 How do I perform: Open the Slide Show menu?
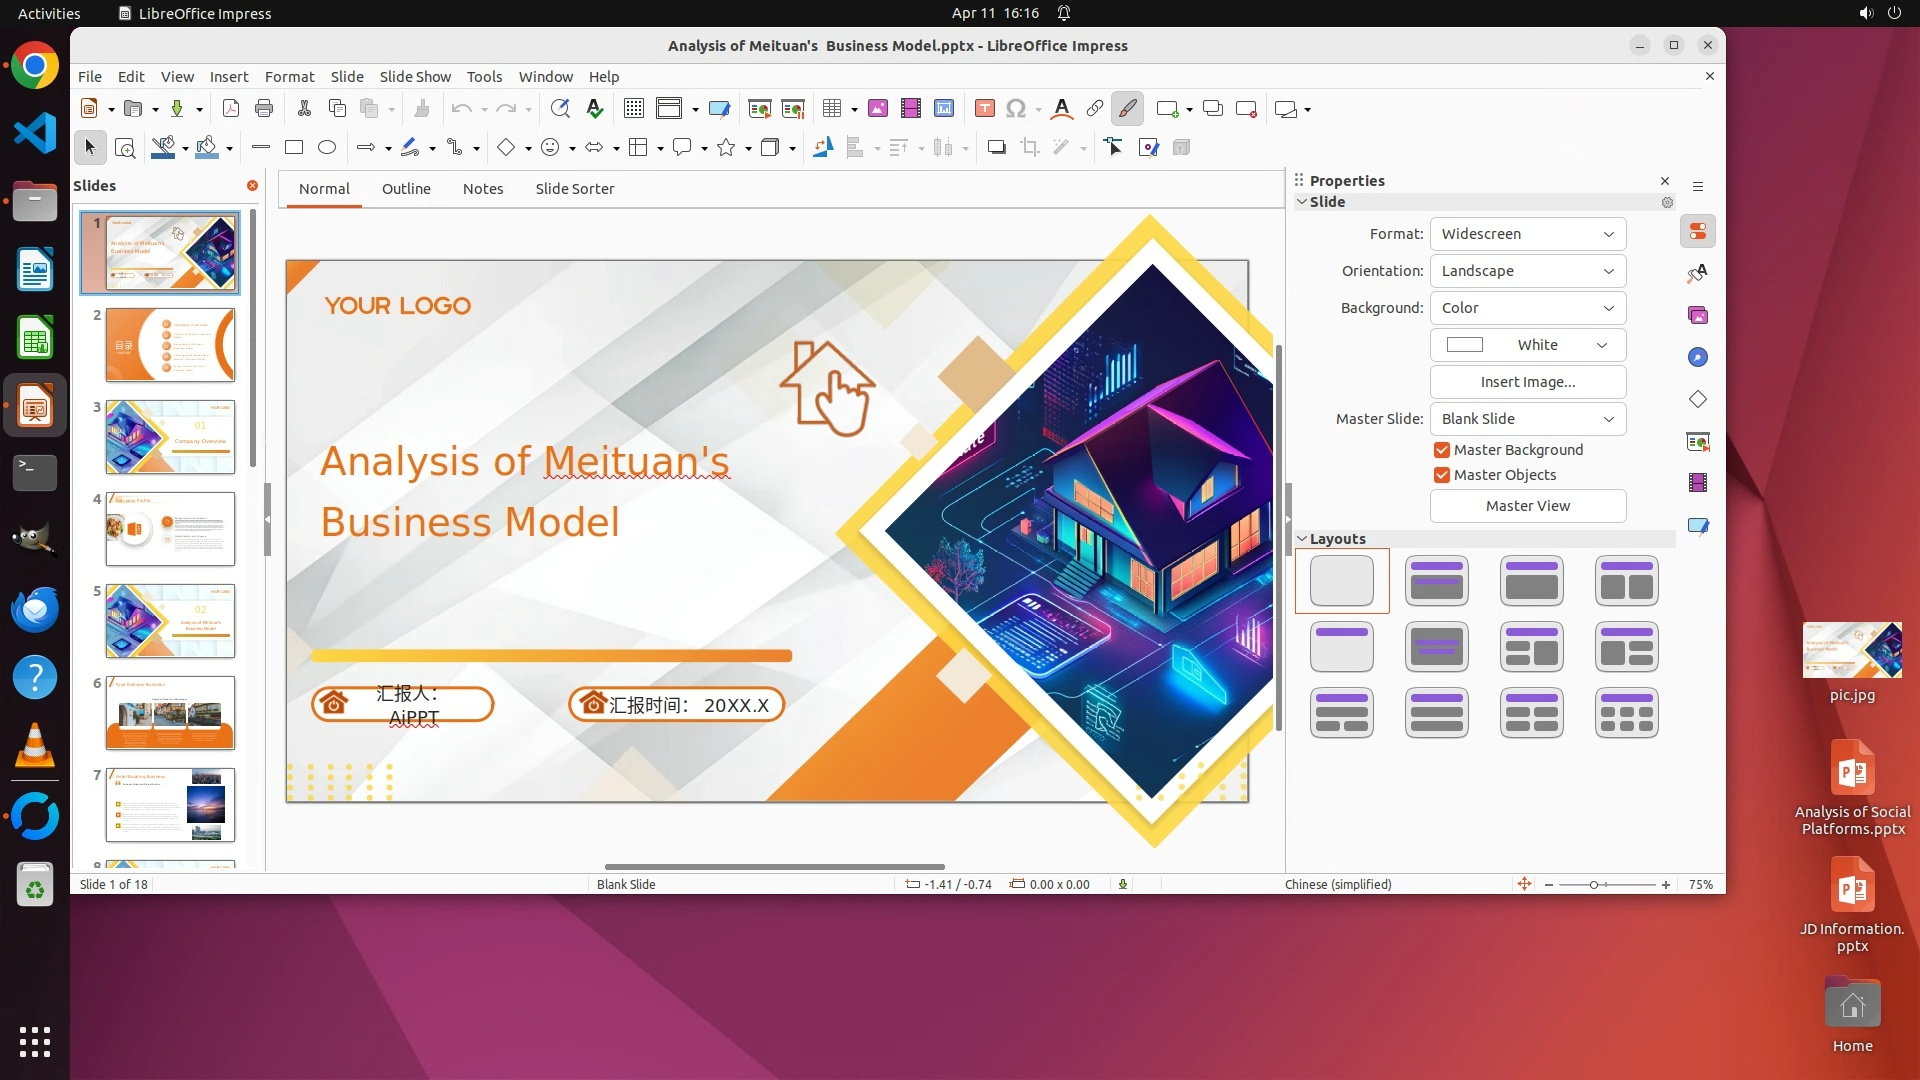(x=415, y=77)
